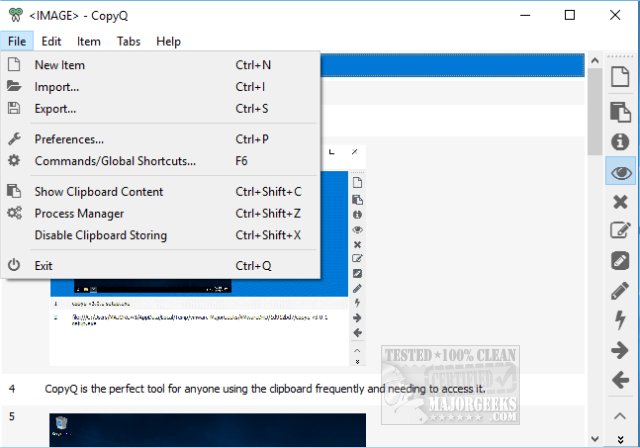Toggle Disable Clipboard Storing entry
The width and height of the screenshot is (640, 448).
[160, 235]
